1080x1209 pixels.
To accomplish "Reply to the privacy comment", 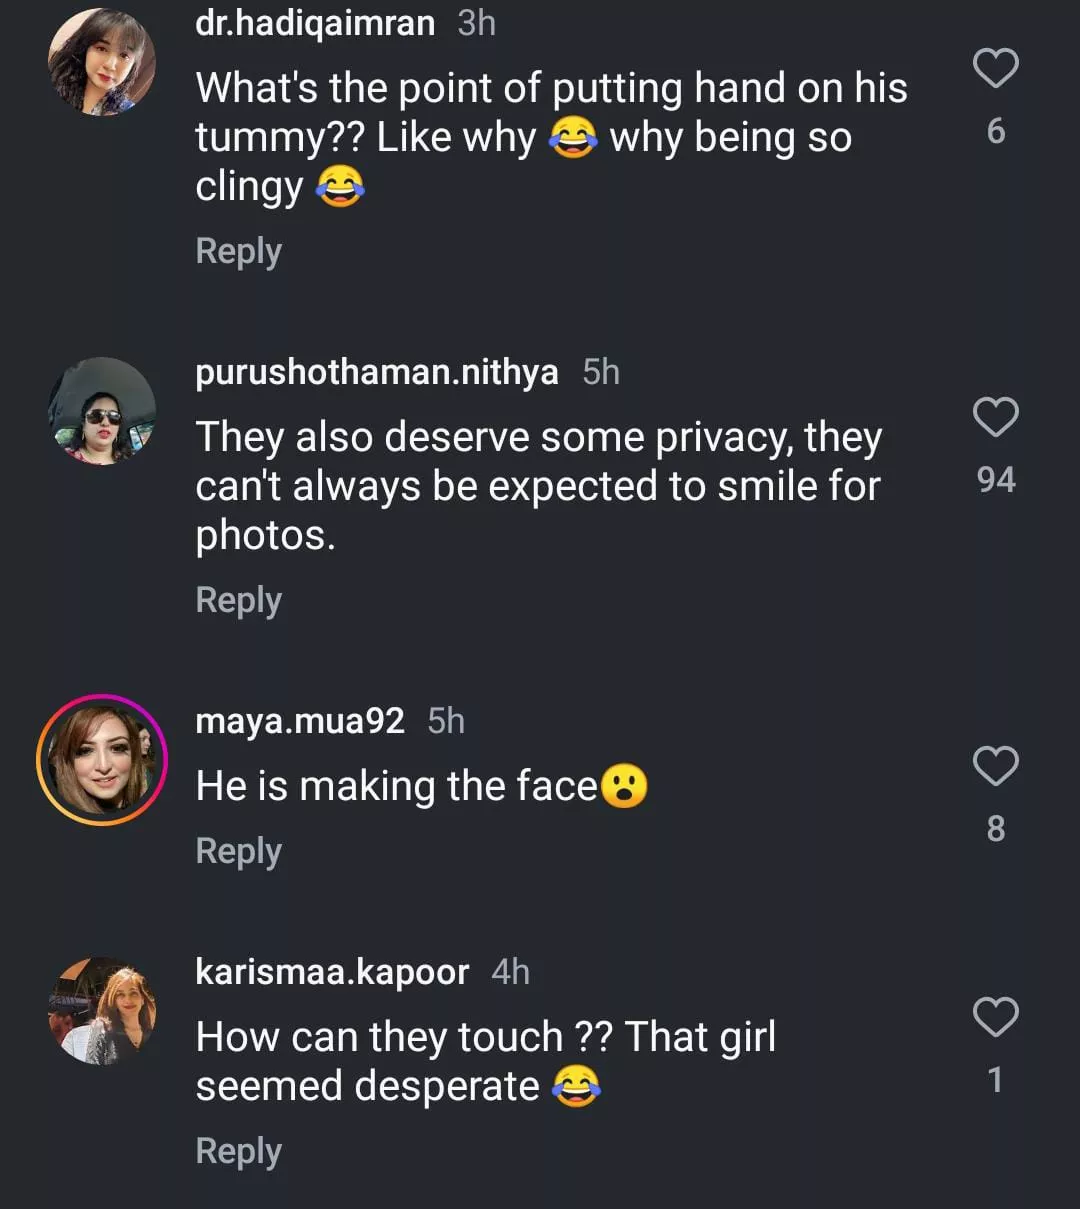I will [x=238, y=600].
